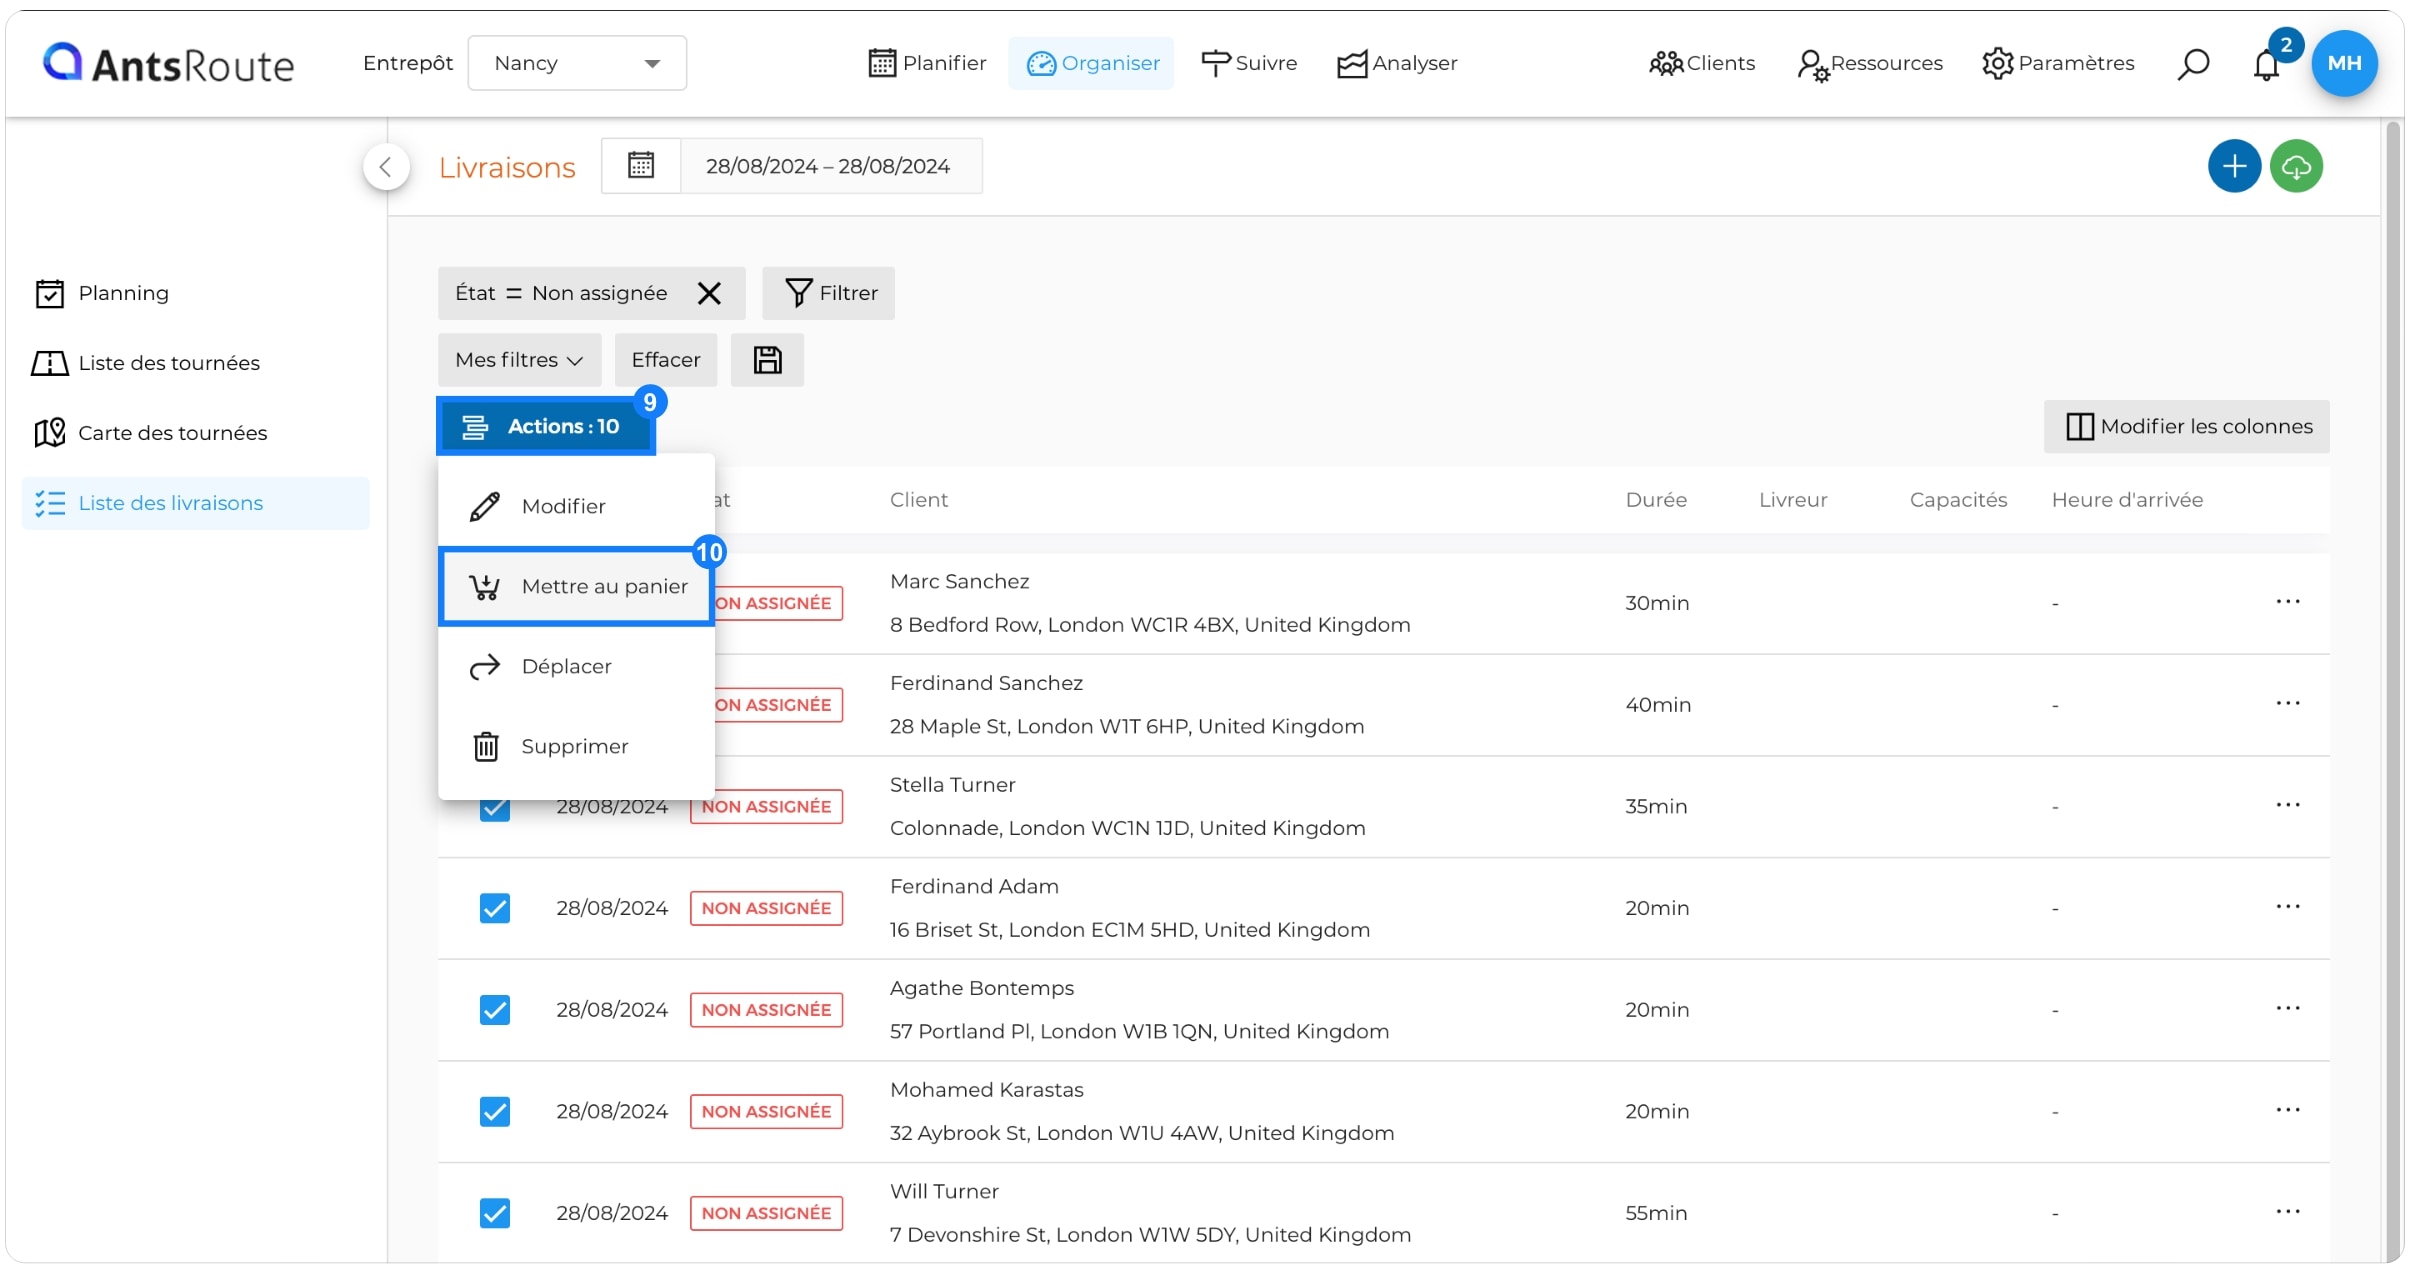Sort by the Client column header

[x=919, y=500]
